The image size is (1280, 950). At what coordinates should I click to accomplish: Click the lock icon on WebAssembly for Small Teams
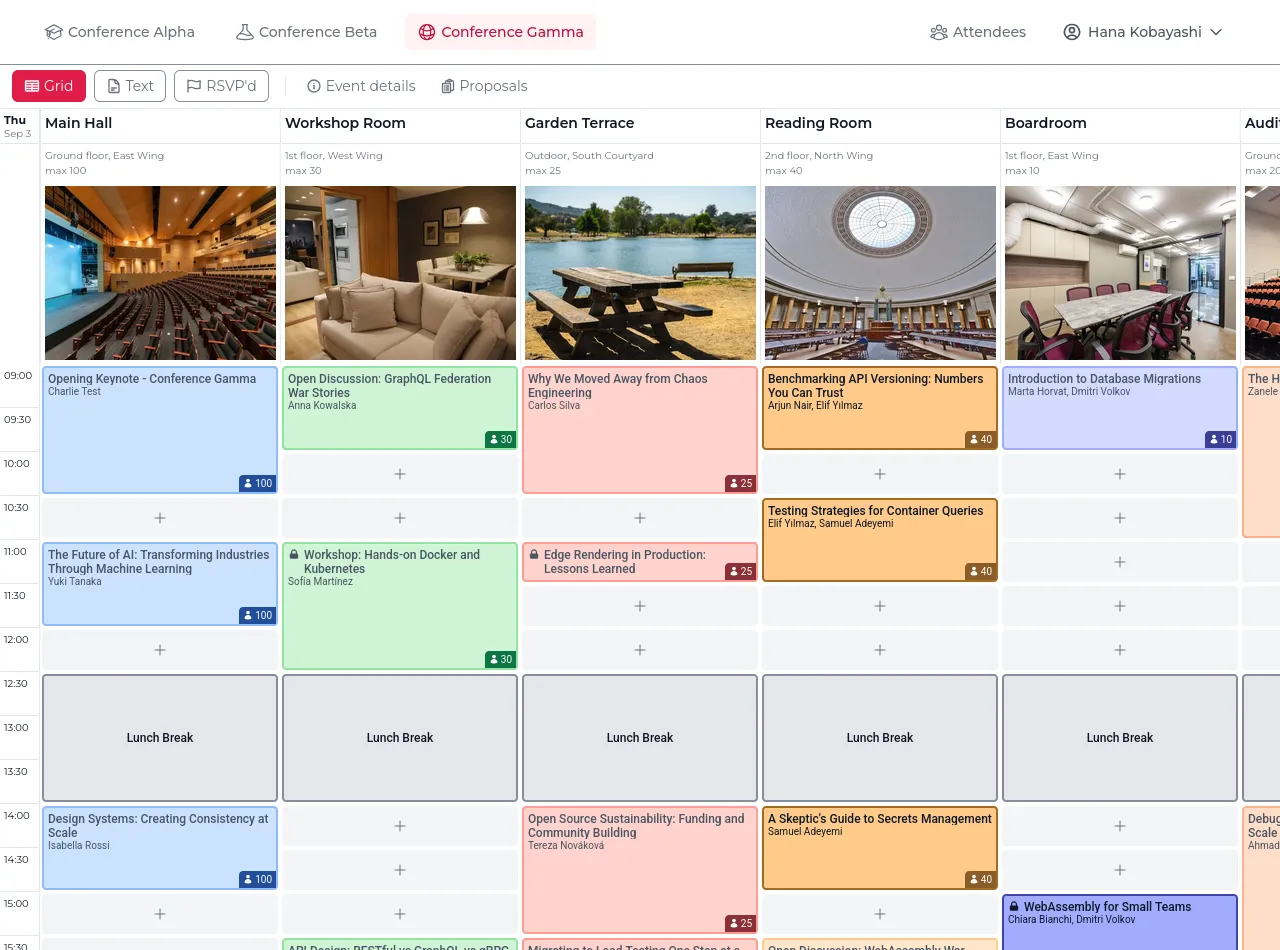pyautogui.click(x=1014, y=907)
